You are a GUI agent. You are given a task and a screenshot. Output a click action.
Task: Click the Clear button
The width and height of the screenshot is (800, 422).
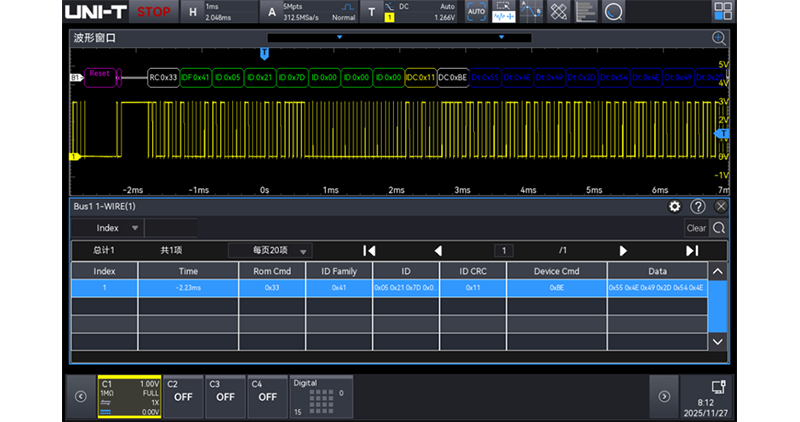[696, 228]
